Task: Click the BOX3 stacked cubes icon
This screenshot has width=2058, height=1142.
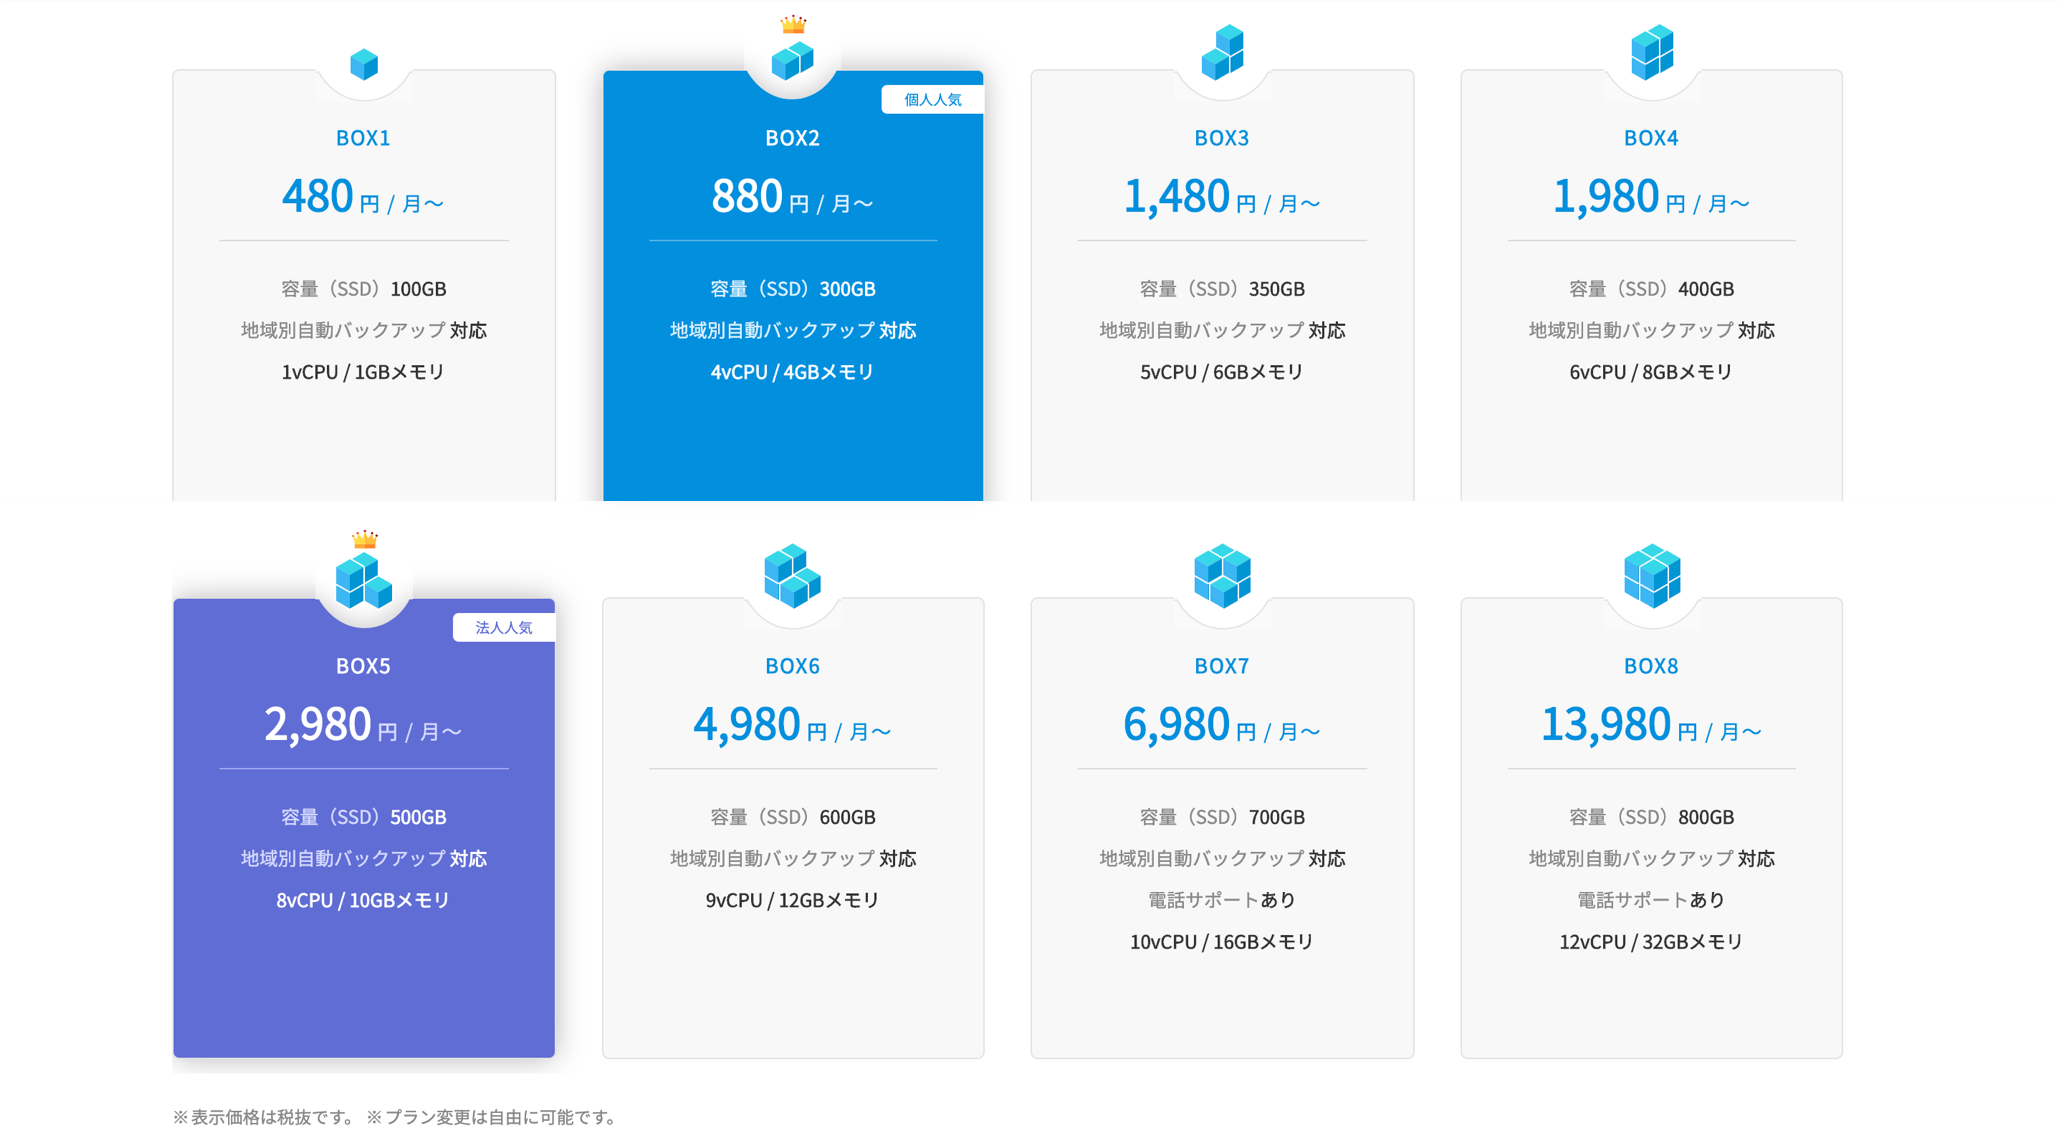Action: pos(1222,53)
